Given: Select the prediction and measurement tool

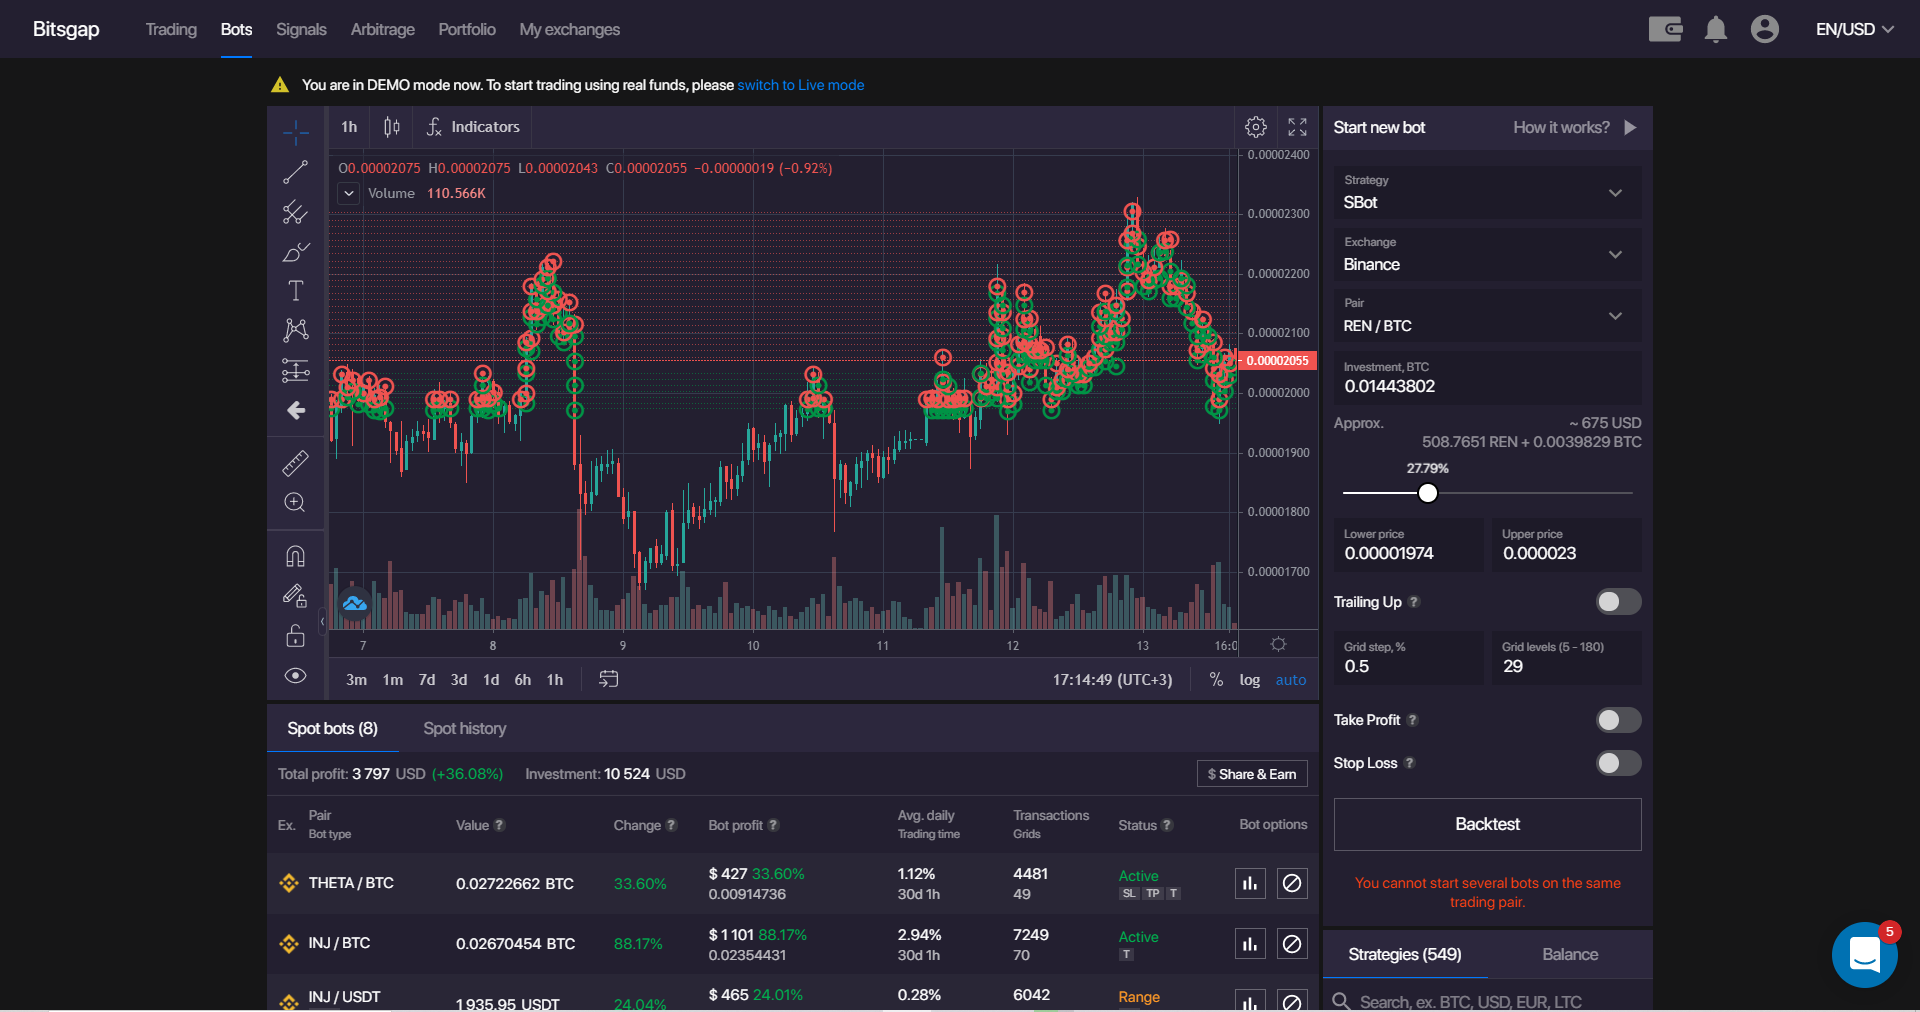Looking at the screenshot, I should click(x=295, y=370).
